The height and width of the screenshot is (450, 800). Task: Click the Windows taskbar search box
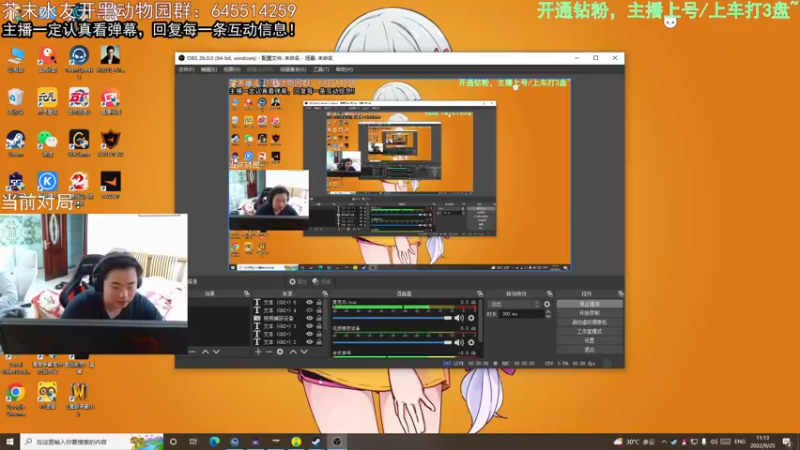click(x=92, y=441)
